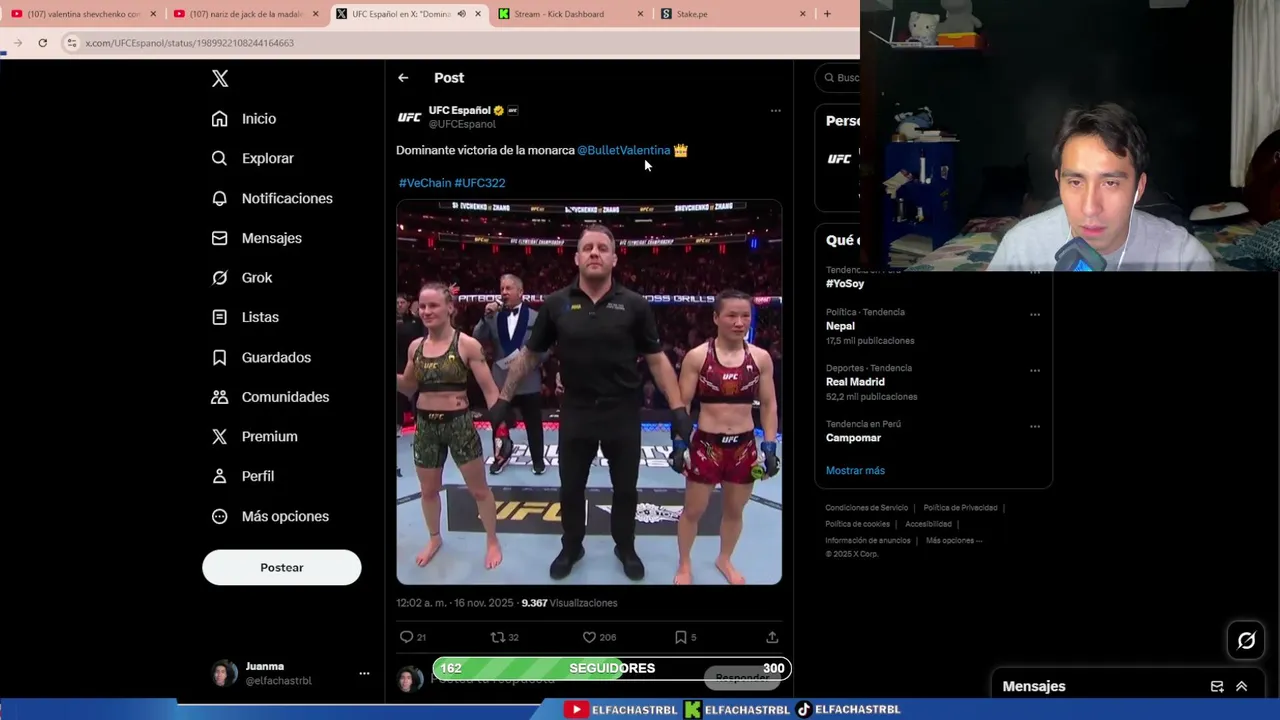Click the site info icon in address bar
This screenshot has height=720, width=1280.
(71, 43)
